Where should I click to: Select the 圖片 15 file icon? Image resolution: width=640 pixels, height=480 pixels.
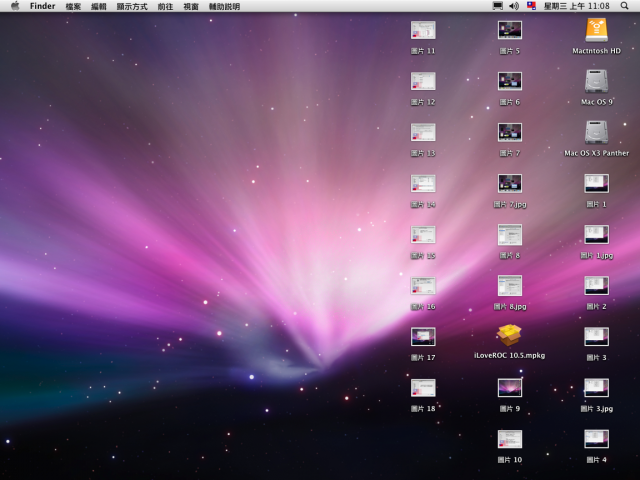[423, 235]
